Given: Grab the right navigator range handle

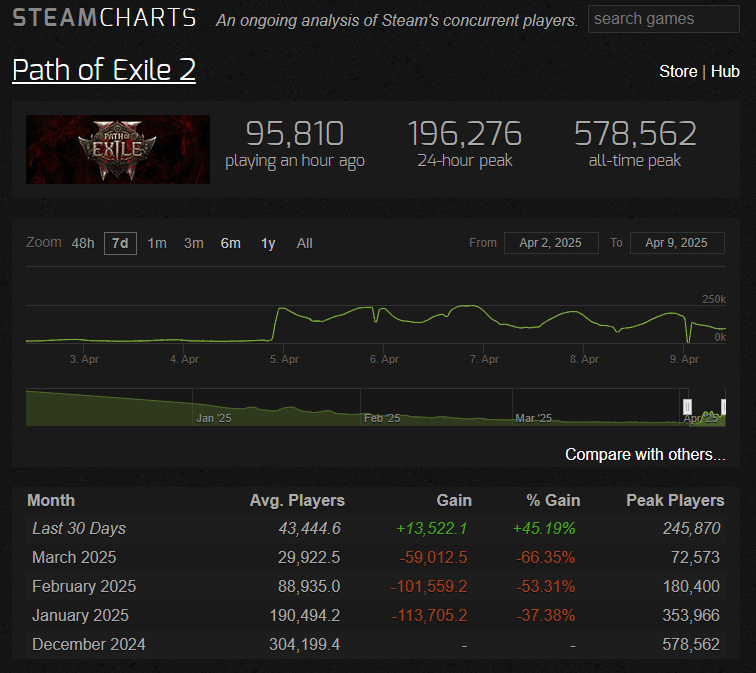Looking at the screenshot, I should 723,406.
